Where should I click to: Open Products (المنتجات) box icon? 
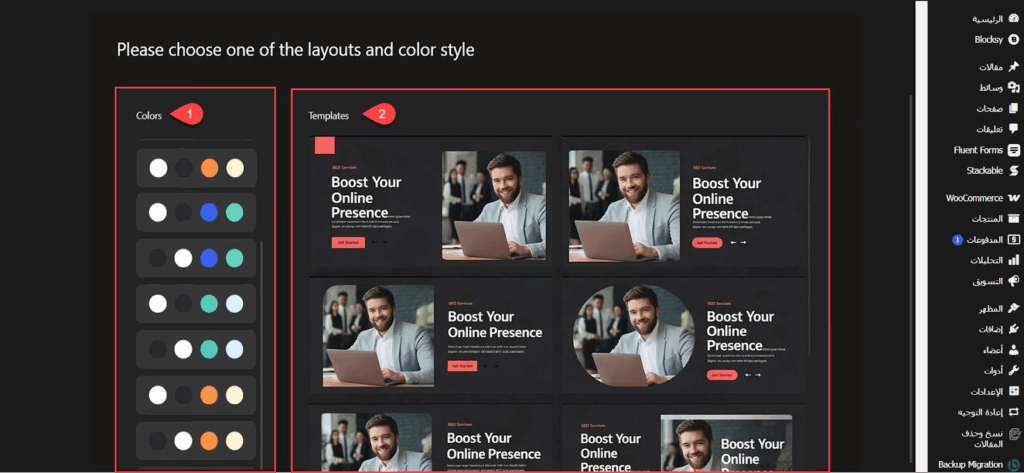1013,219
